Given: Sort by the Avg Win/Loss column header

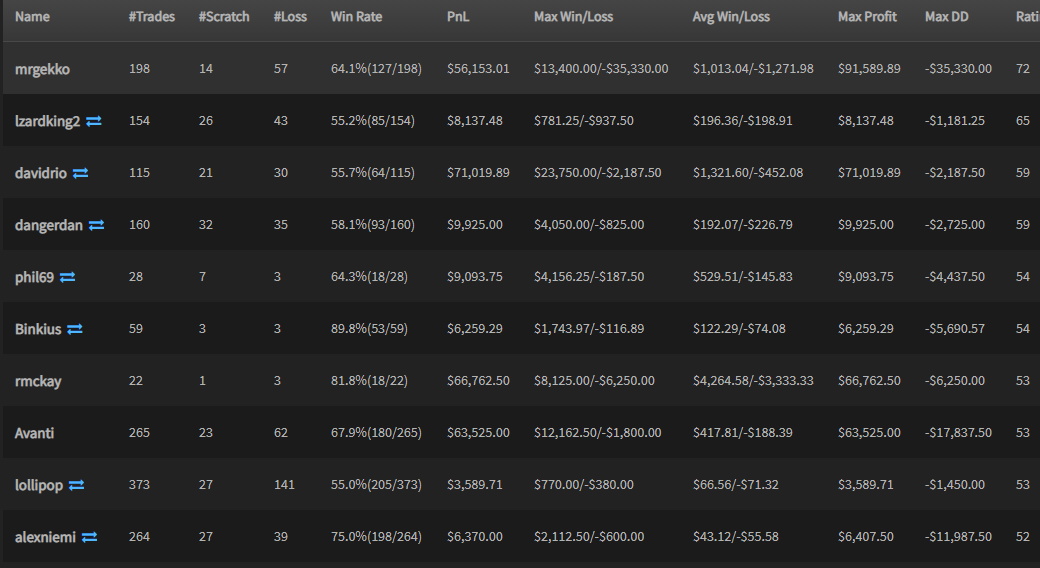Looking at the screenshot, I should coord(731,17).
